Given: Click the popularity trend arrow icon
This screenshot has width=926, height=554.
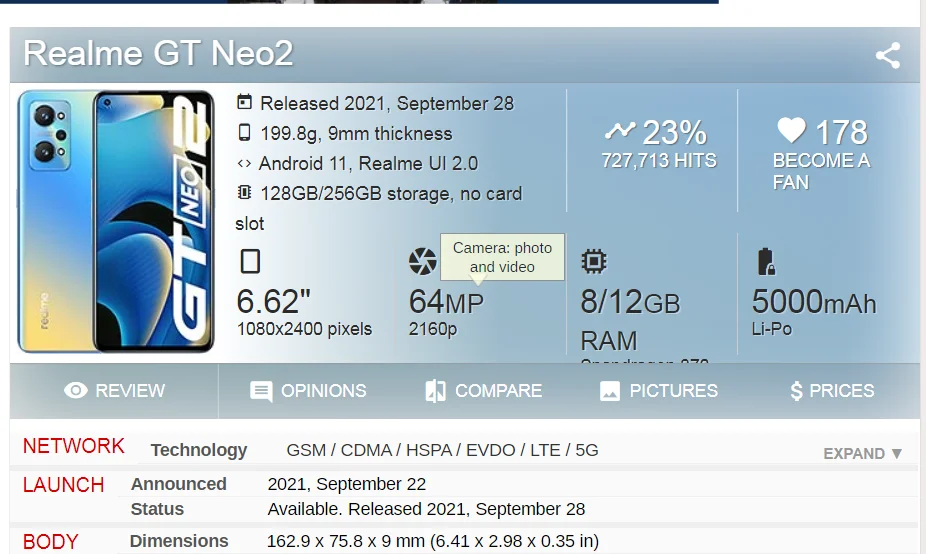Looking at the screenshot, I should tap(620, 130).
